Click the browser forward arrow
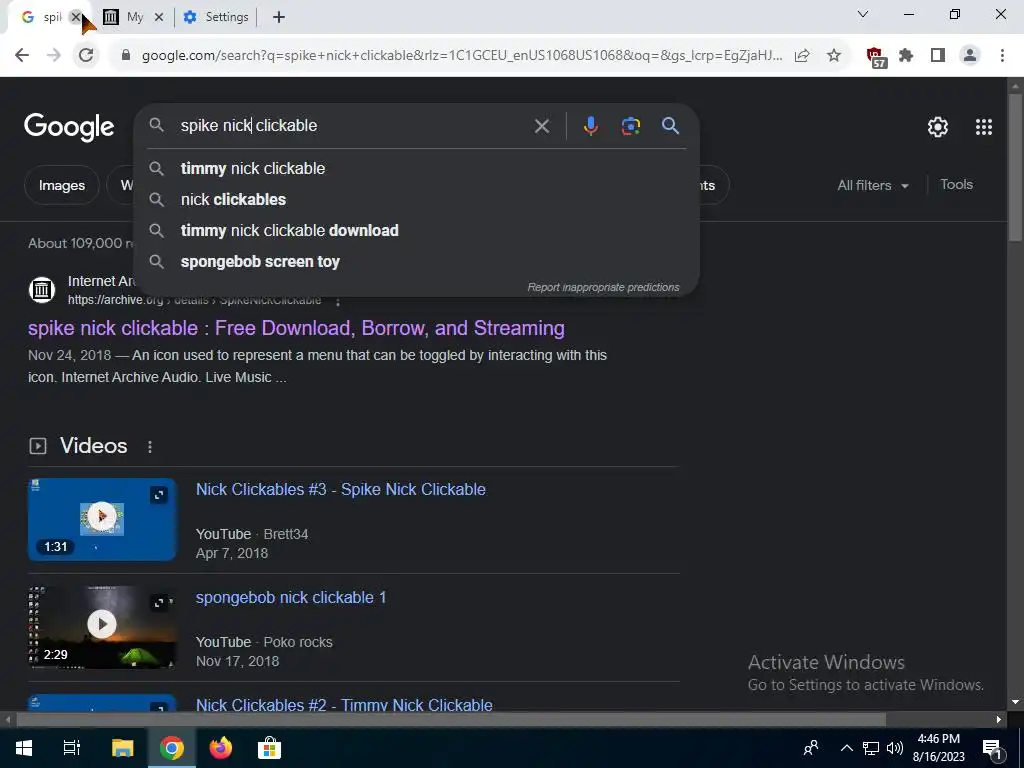The image size is (1024, 768). (54, 56)
